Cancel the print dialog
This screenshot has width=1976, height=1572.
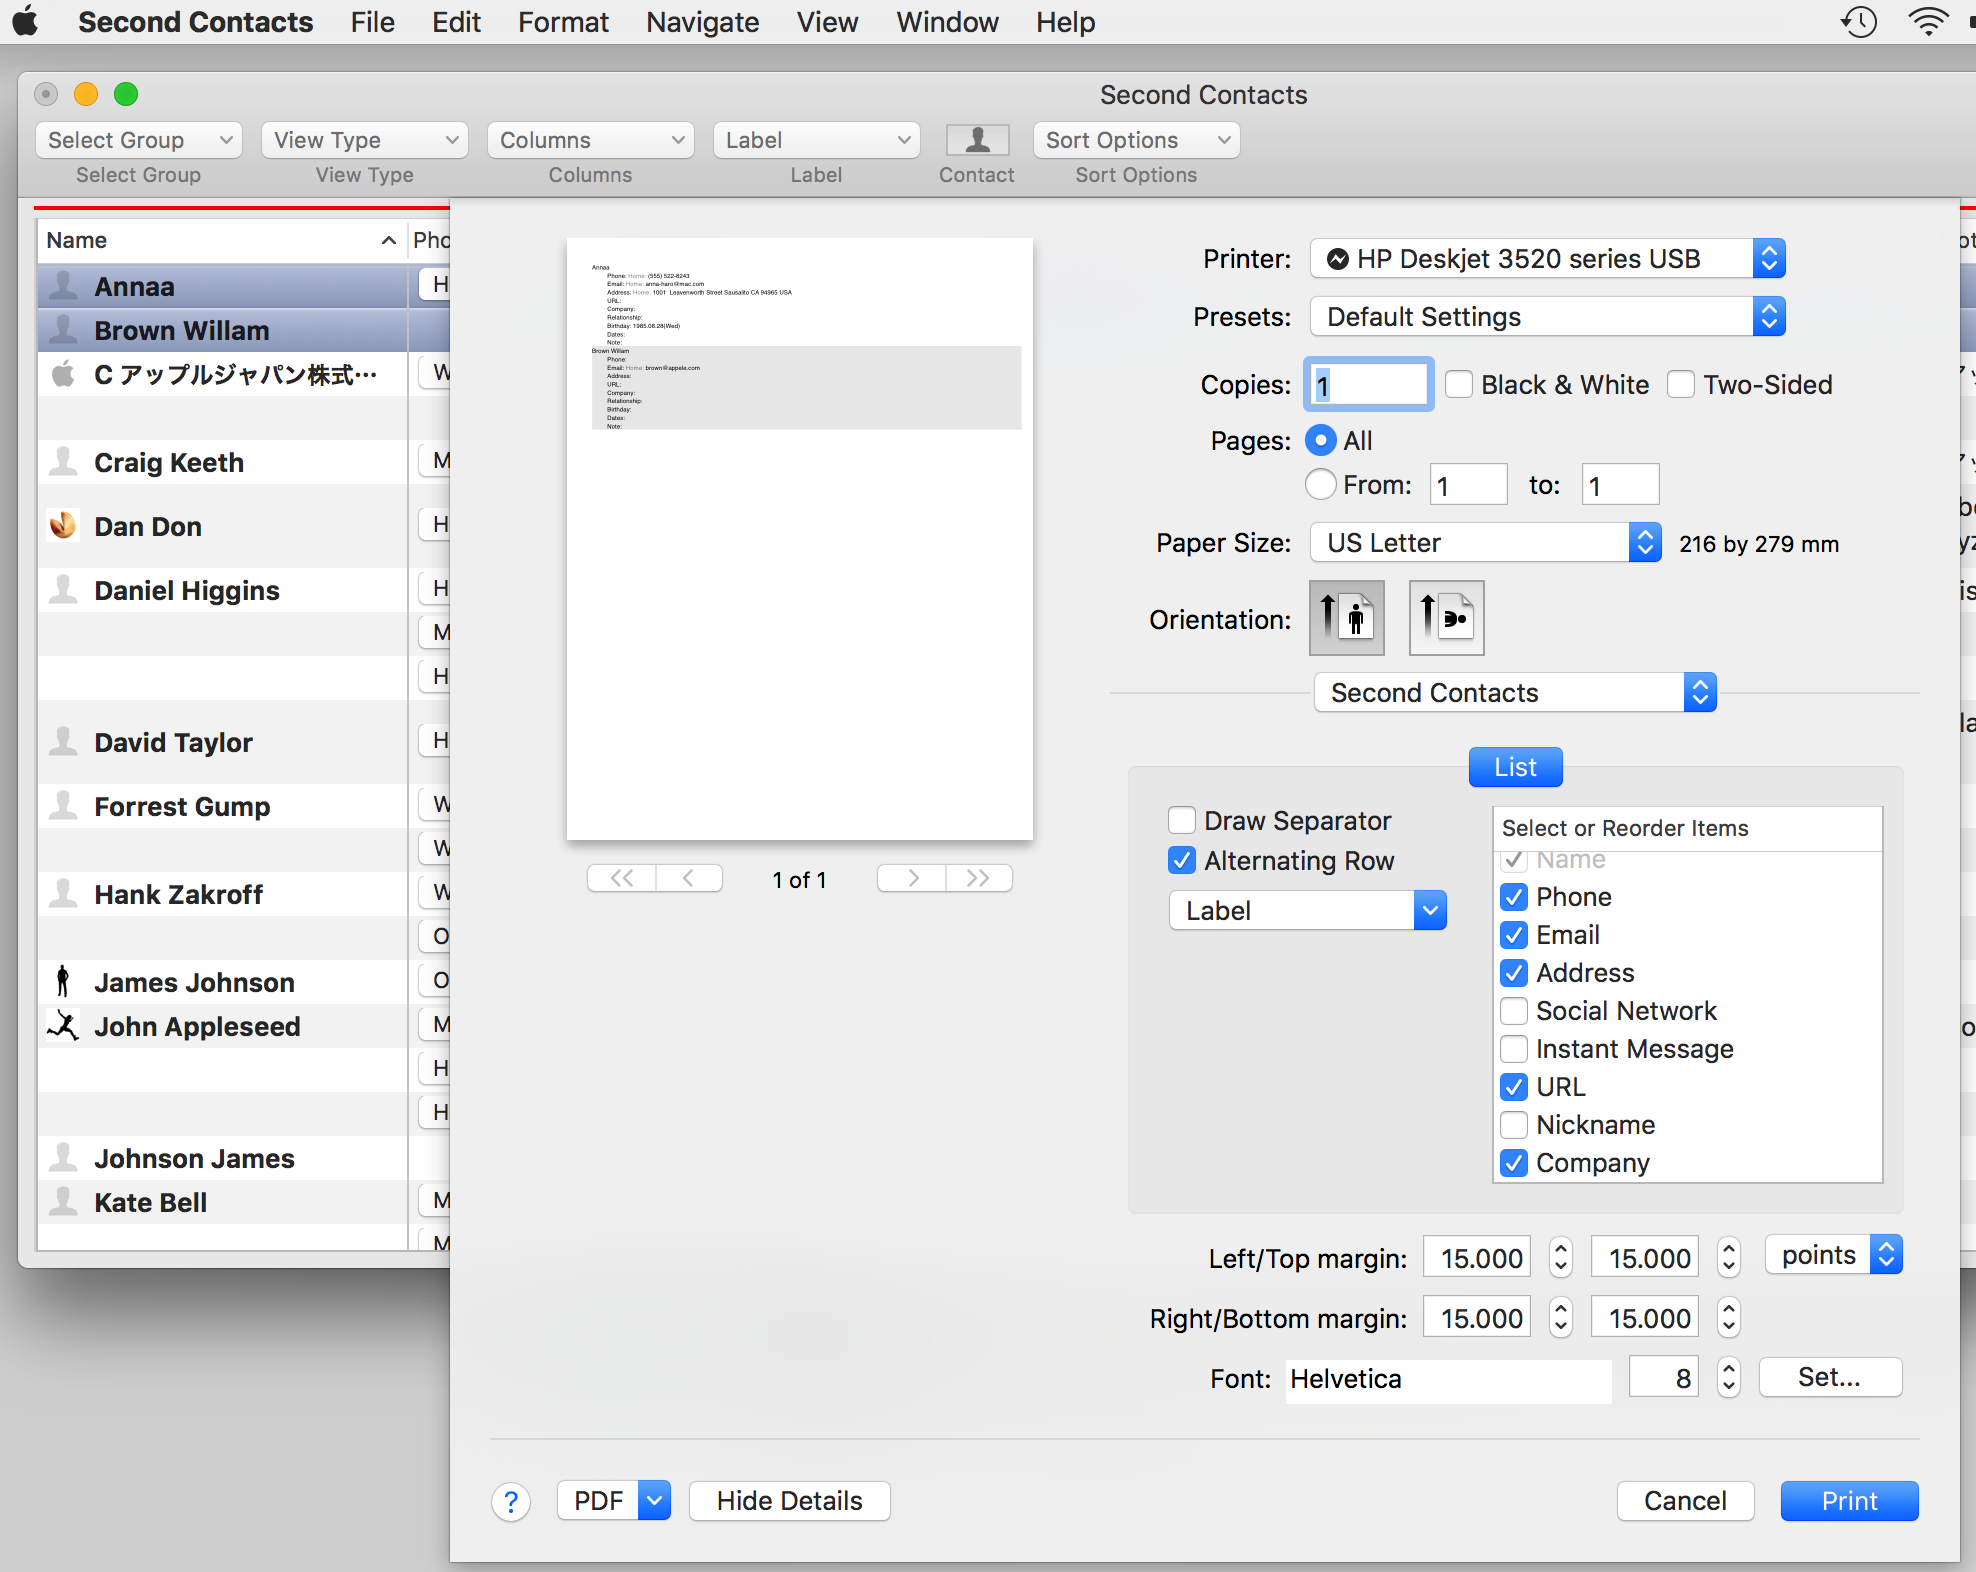(x=1685, y=1500)
